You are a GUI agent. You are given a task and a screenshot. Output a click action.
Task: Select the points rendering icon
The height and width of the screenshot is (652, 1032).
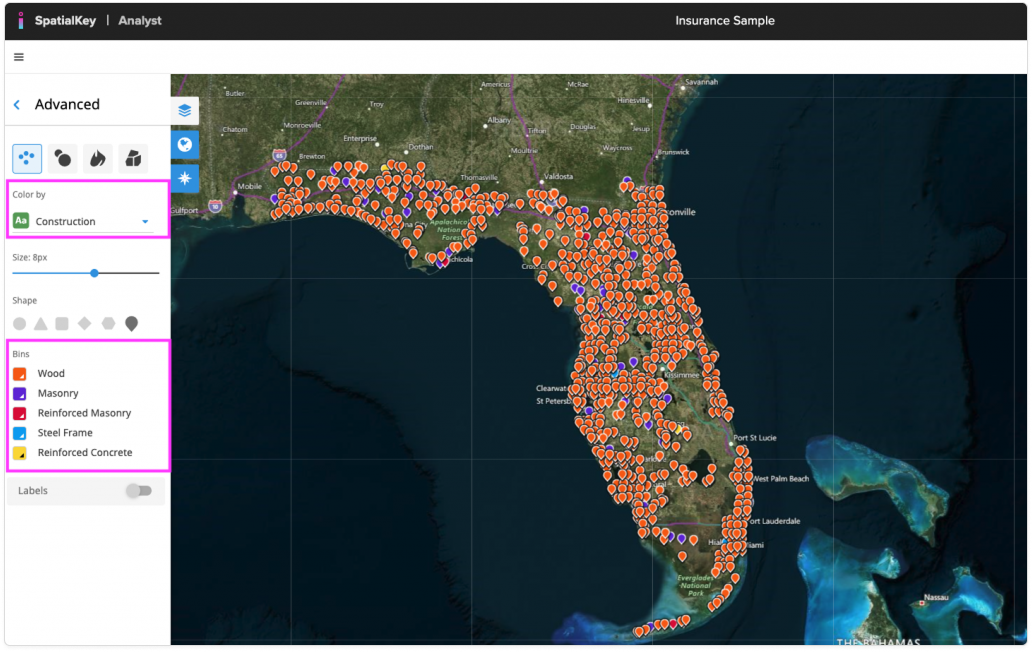click(x=27, y=158)
